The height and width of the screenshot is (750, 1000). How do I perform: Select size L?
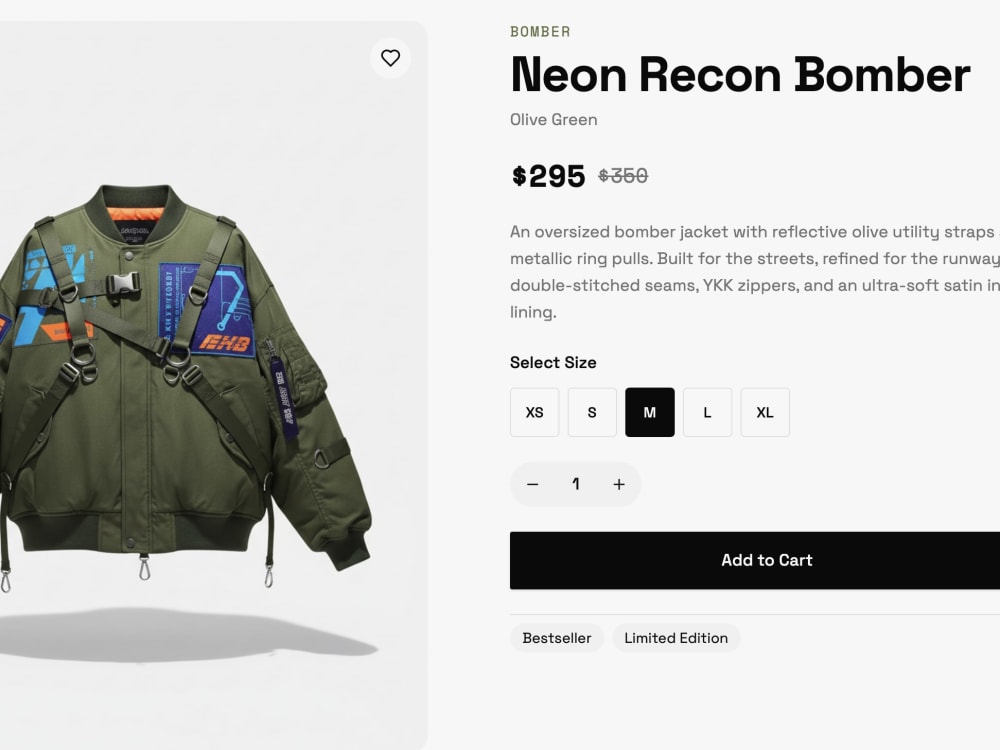pos(707,413)
